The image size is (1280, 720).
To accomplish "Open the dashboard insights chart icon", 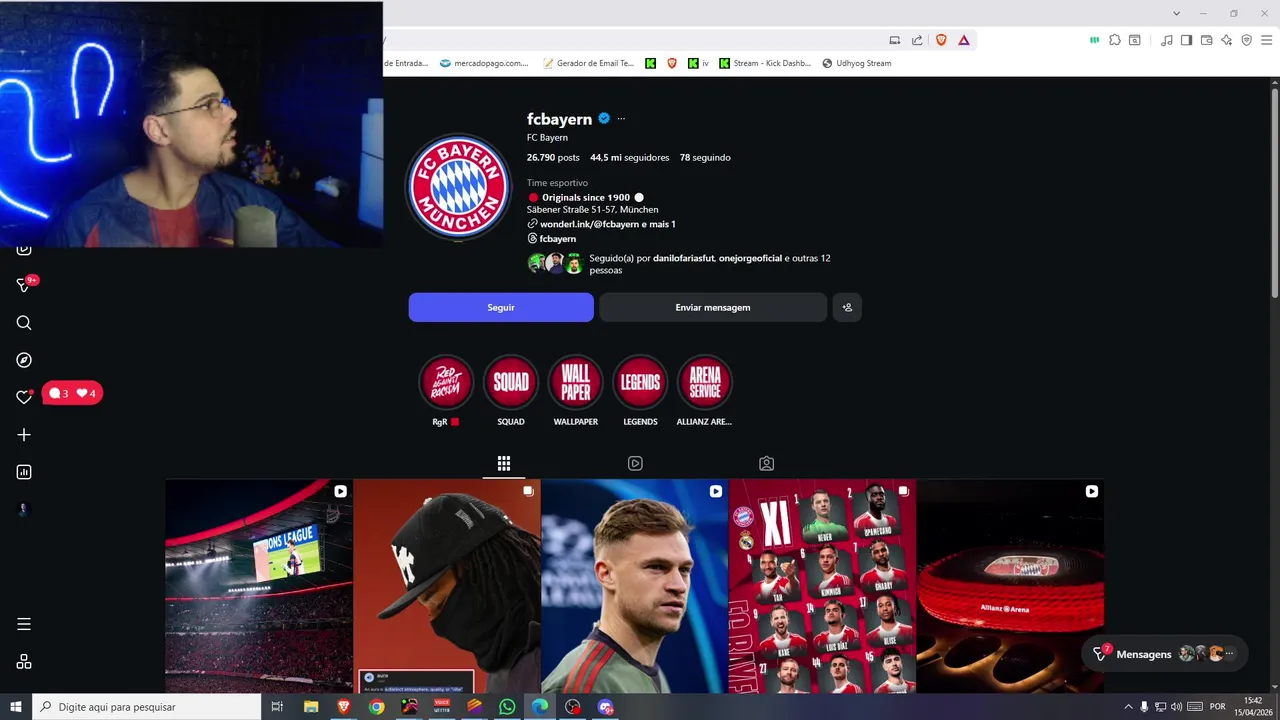I will coord(24,472).
